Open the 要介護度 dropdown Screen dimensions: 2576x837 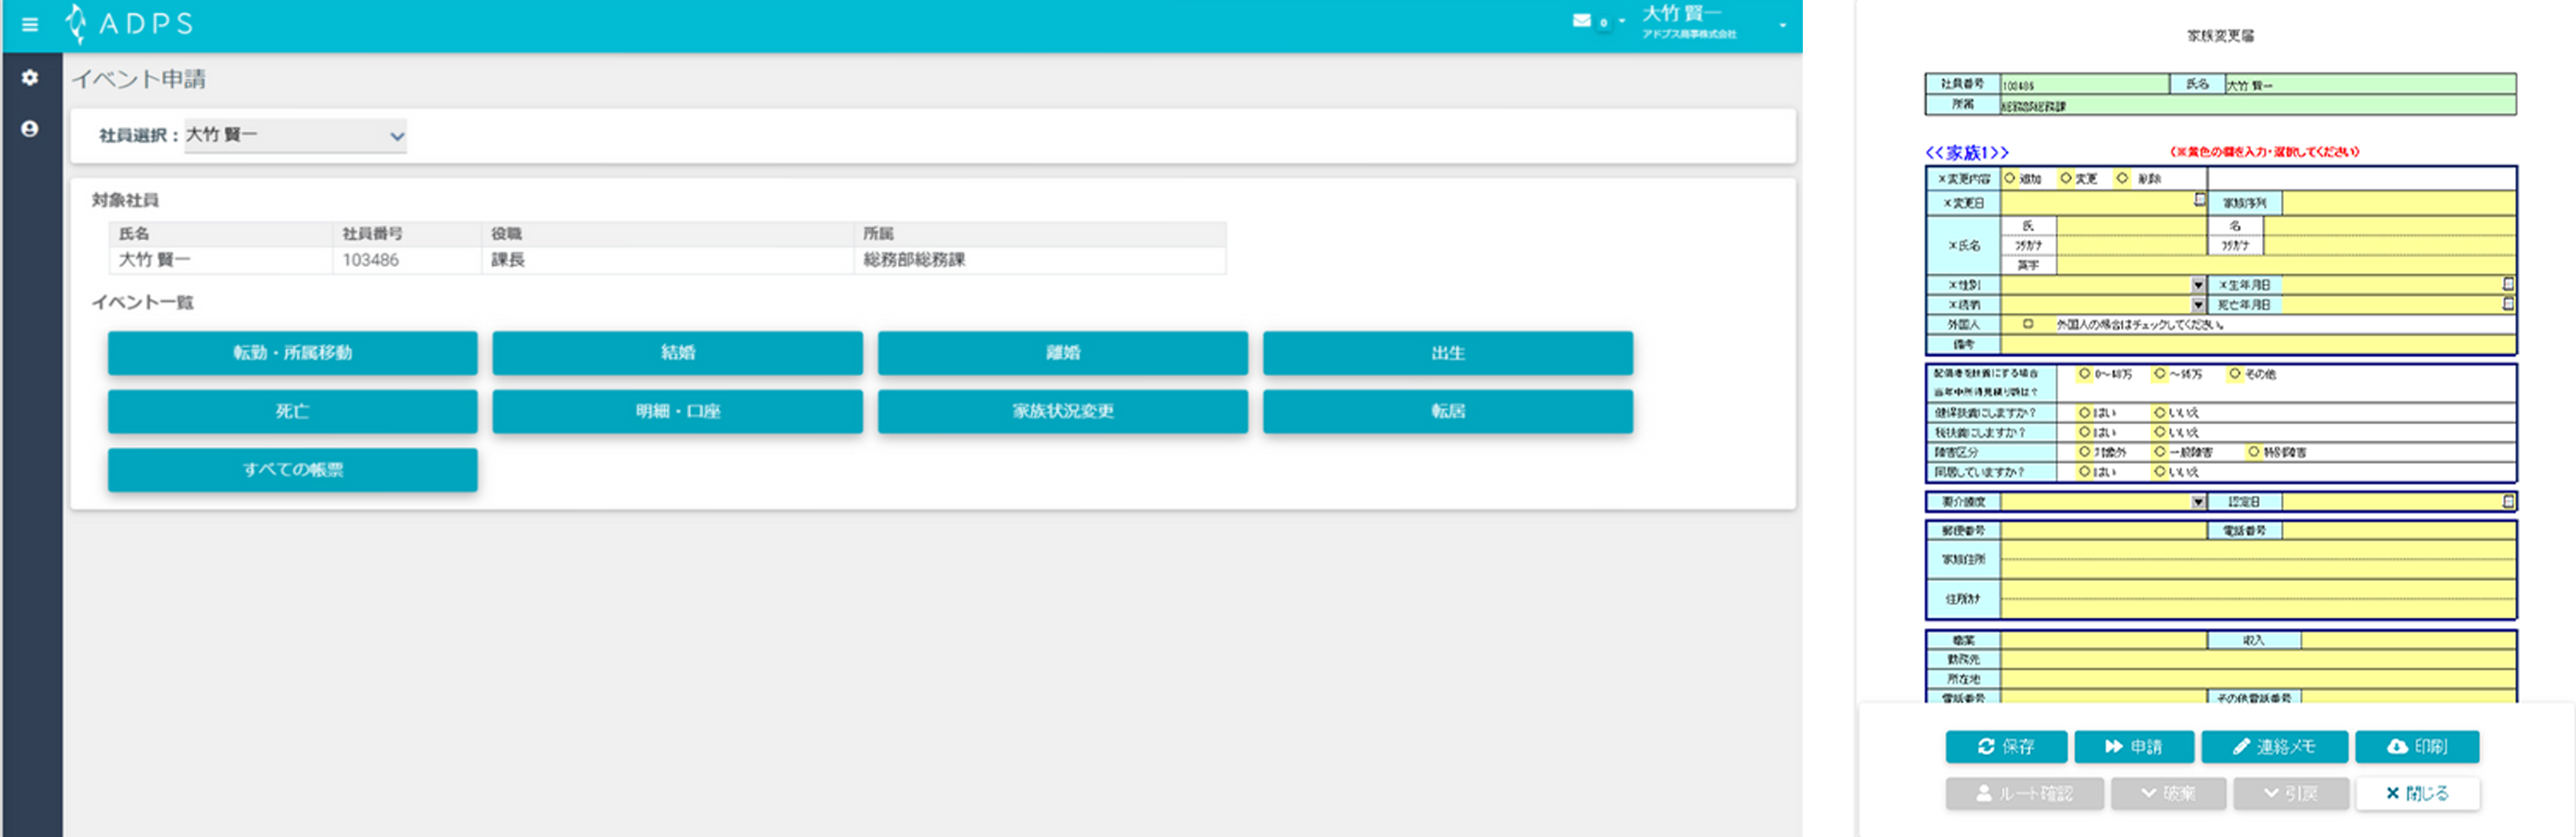pyautogui.click(x=2198, y=501)
